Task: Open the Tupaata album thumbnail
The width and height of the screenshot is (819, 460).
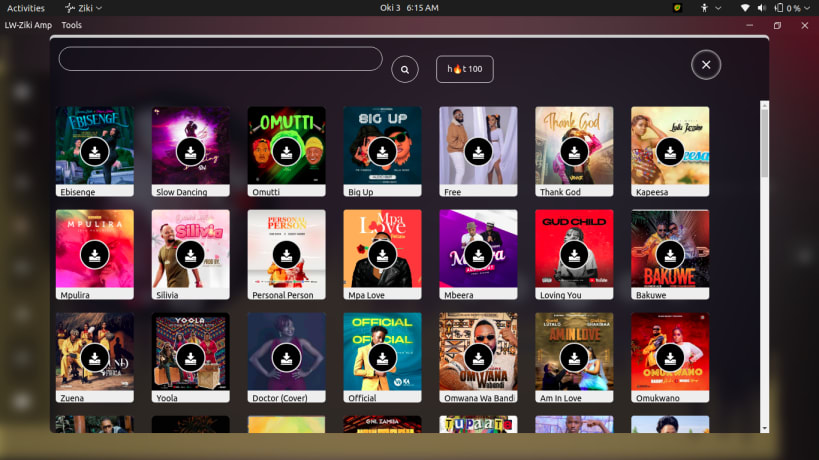Action: pos(478,424)
